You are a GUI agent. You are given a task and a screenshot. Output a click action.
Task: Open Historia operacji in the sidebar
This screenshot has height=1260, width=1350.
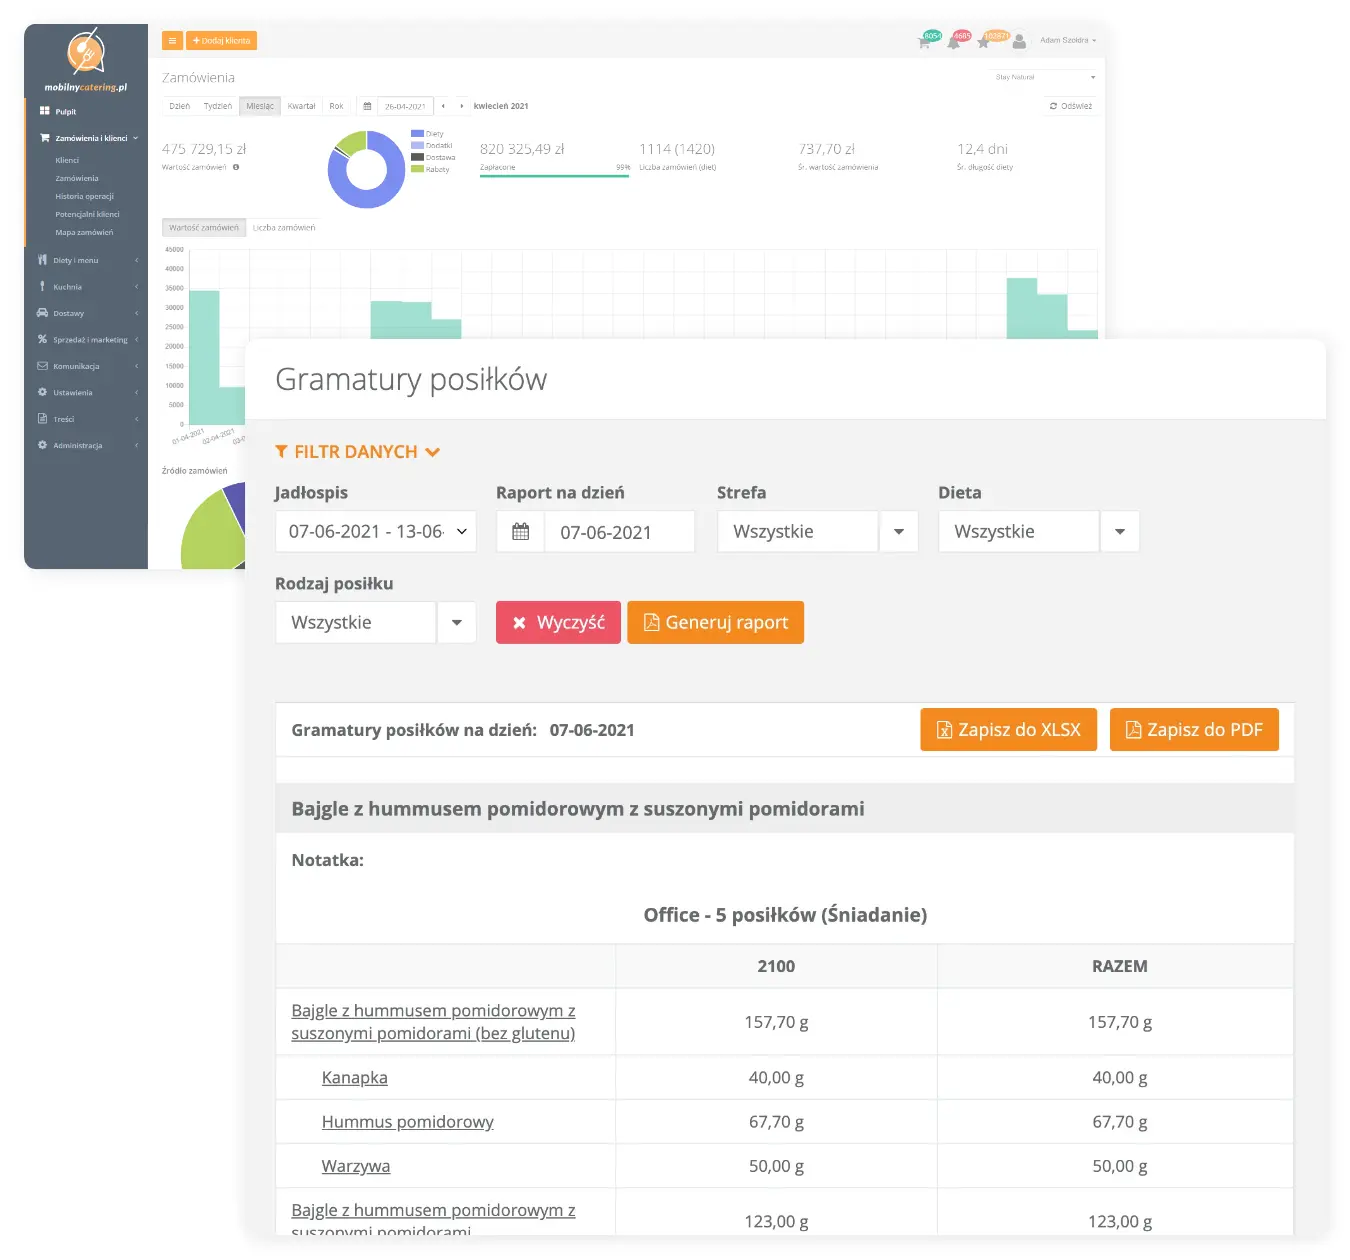point(85,196)
